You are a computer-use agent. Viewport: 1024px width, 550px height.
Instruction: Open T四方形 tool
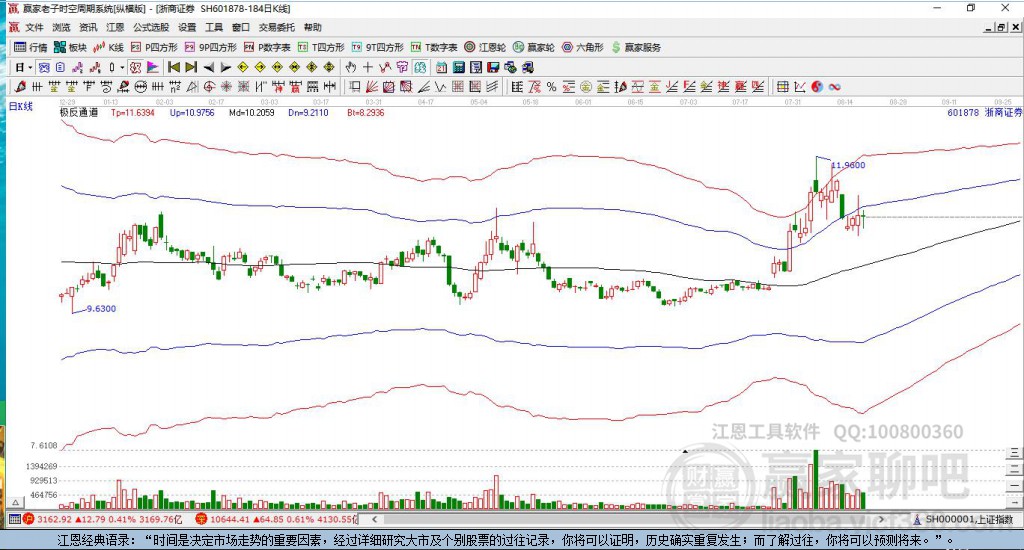tap(321, 48)
